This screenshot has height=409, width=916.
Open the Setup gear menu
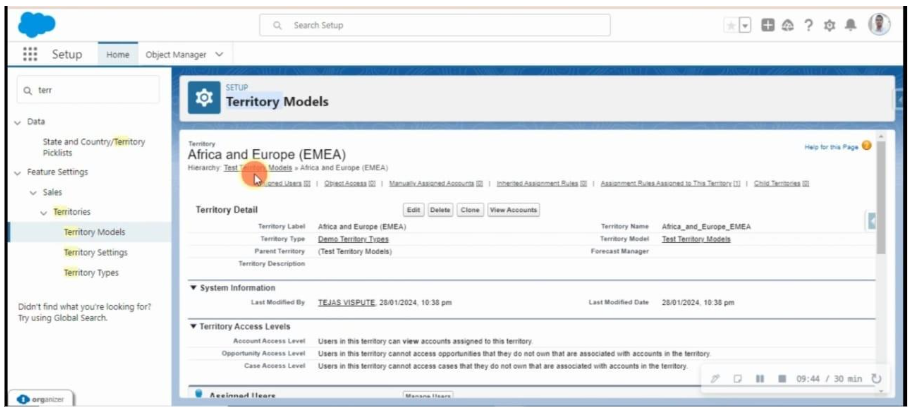coord(828,25)
